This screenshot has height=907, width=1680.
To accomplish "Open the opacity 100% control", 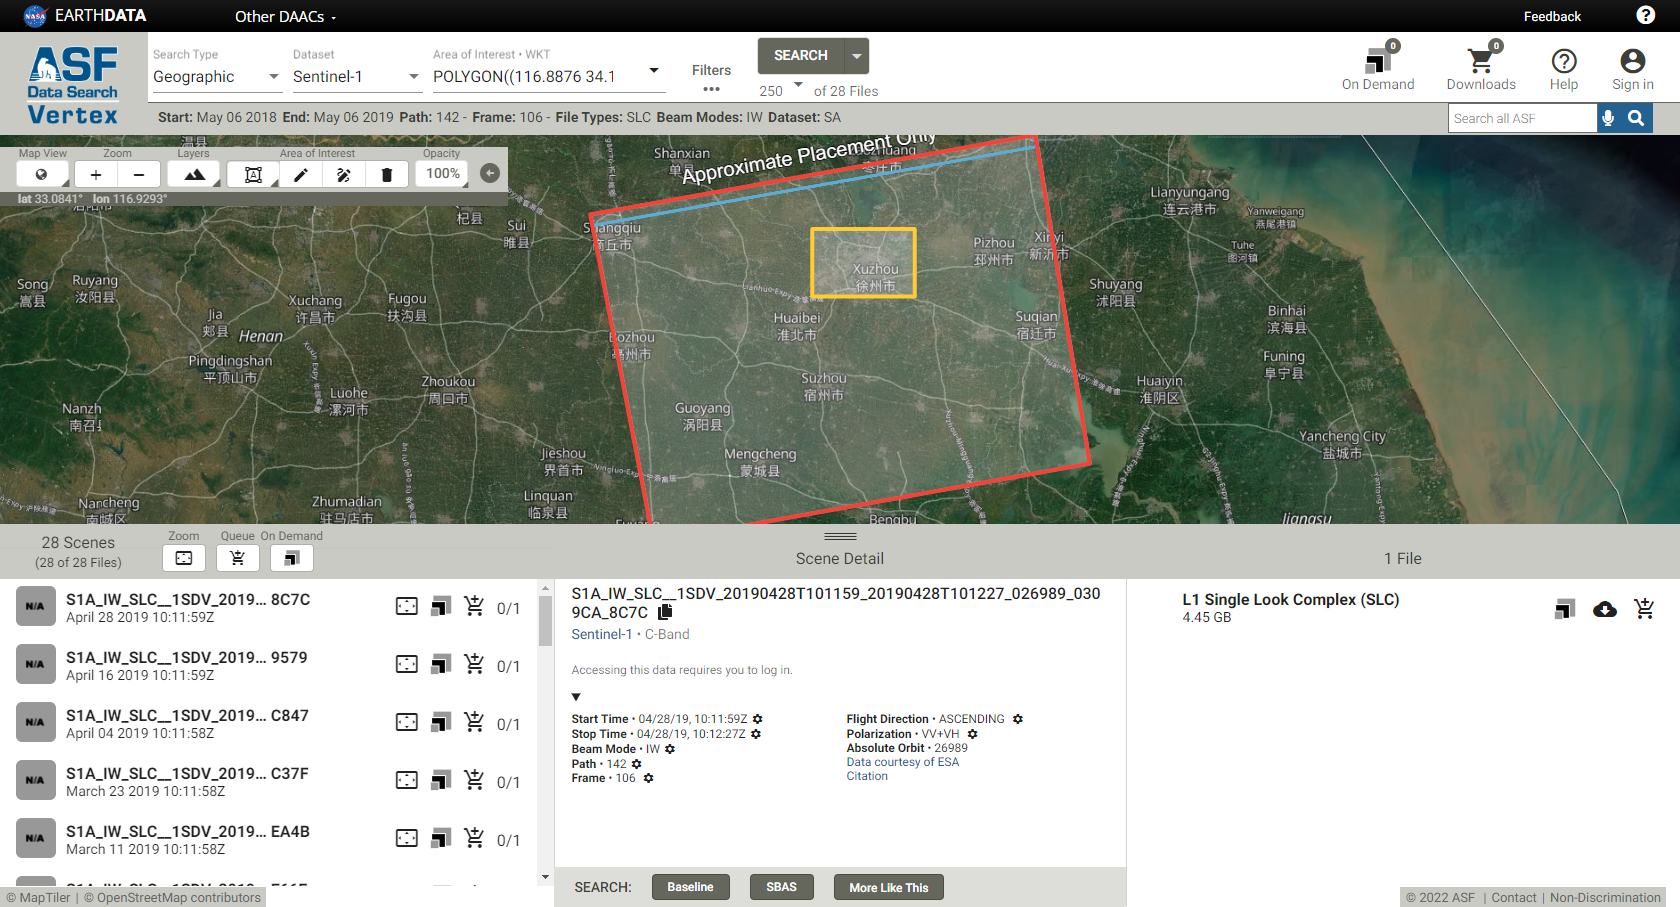I will click(x=443, y=174).
